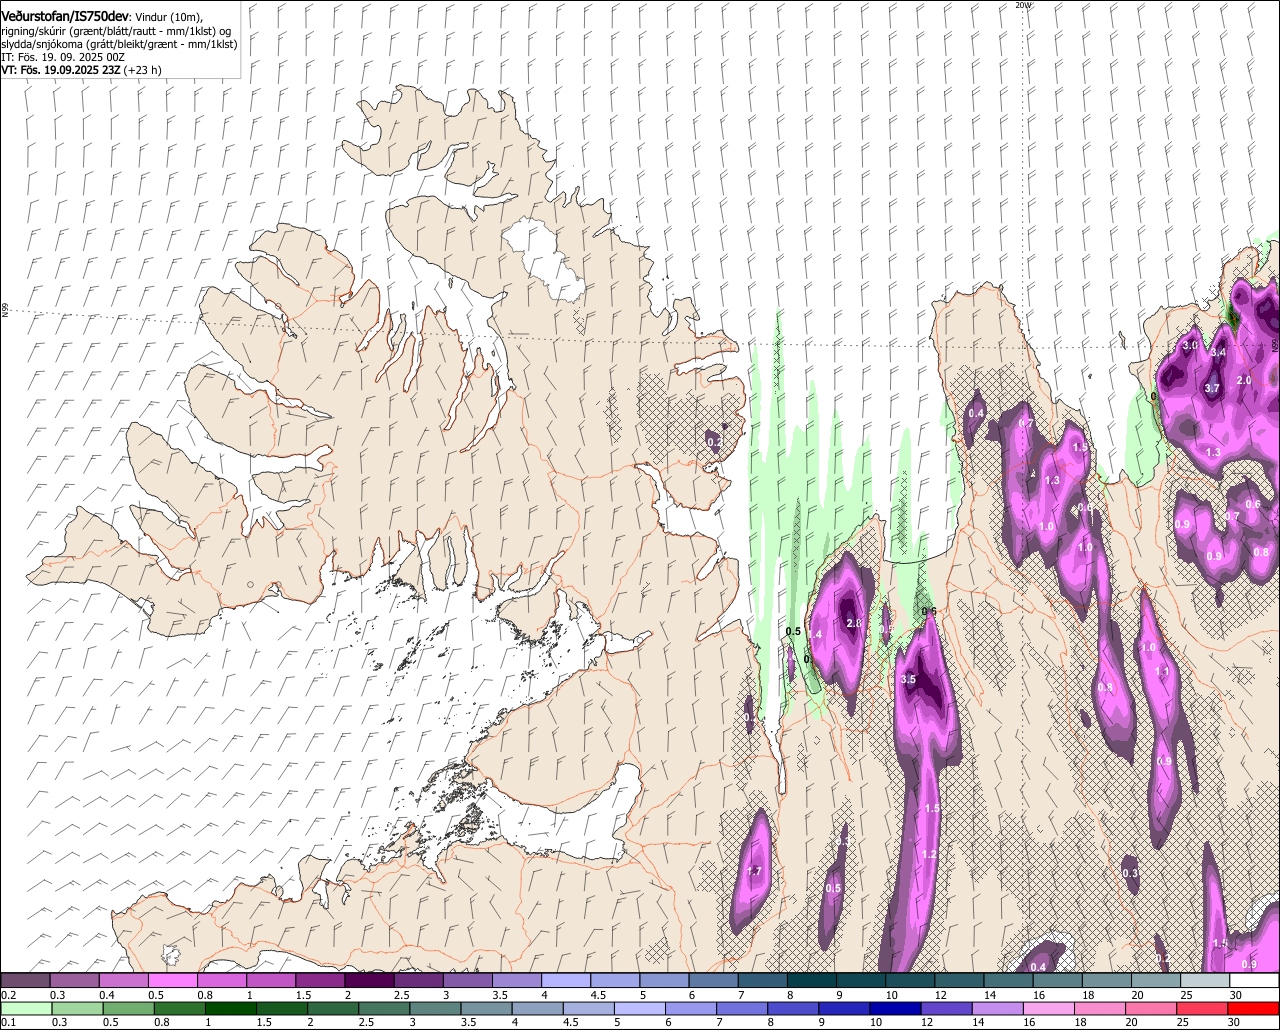The image size is (1280, 1030).
Task: Select the light lavender 4 swatch, top legend row
Action: click(566, 981)
